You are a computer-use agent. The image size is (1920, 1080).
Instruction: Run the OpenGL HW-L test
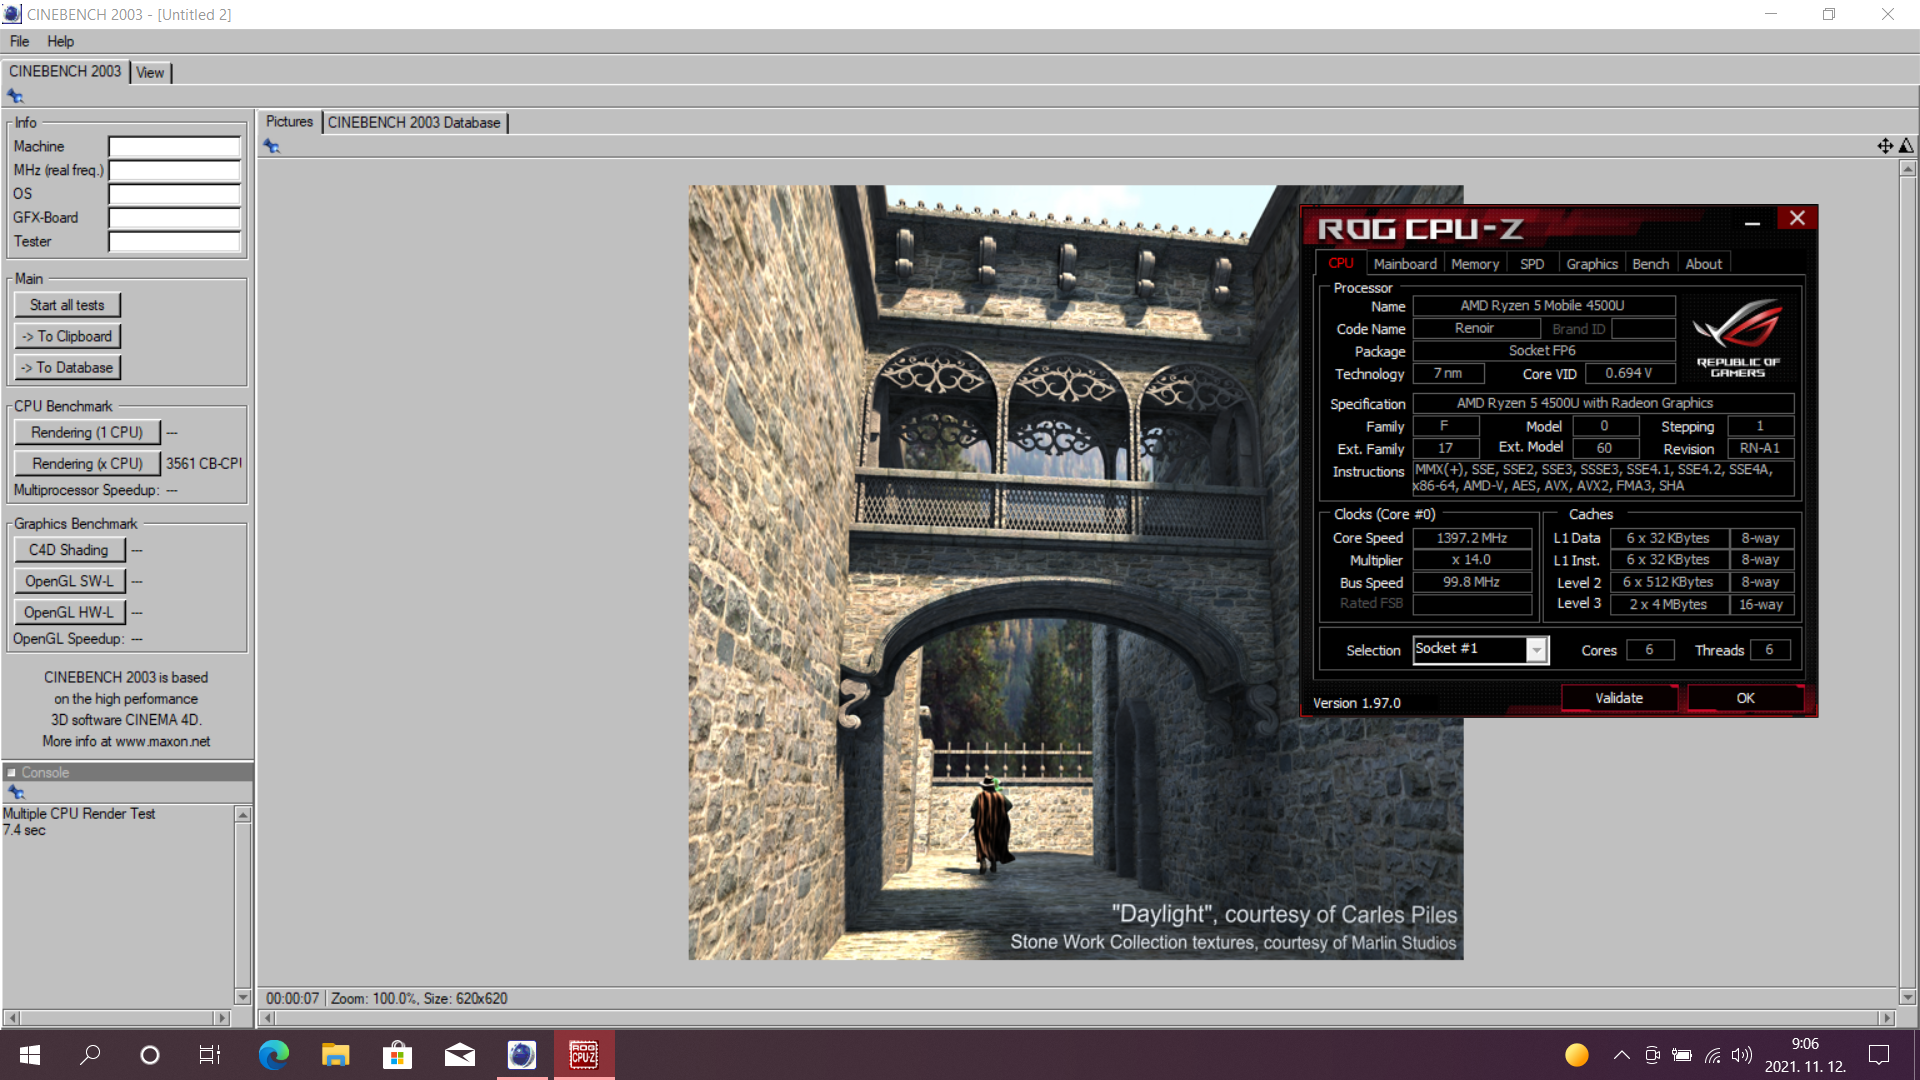point(69,612)
